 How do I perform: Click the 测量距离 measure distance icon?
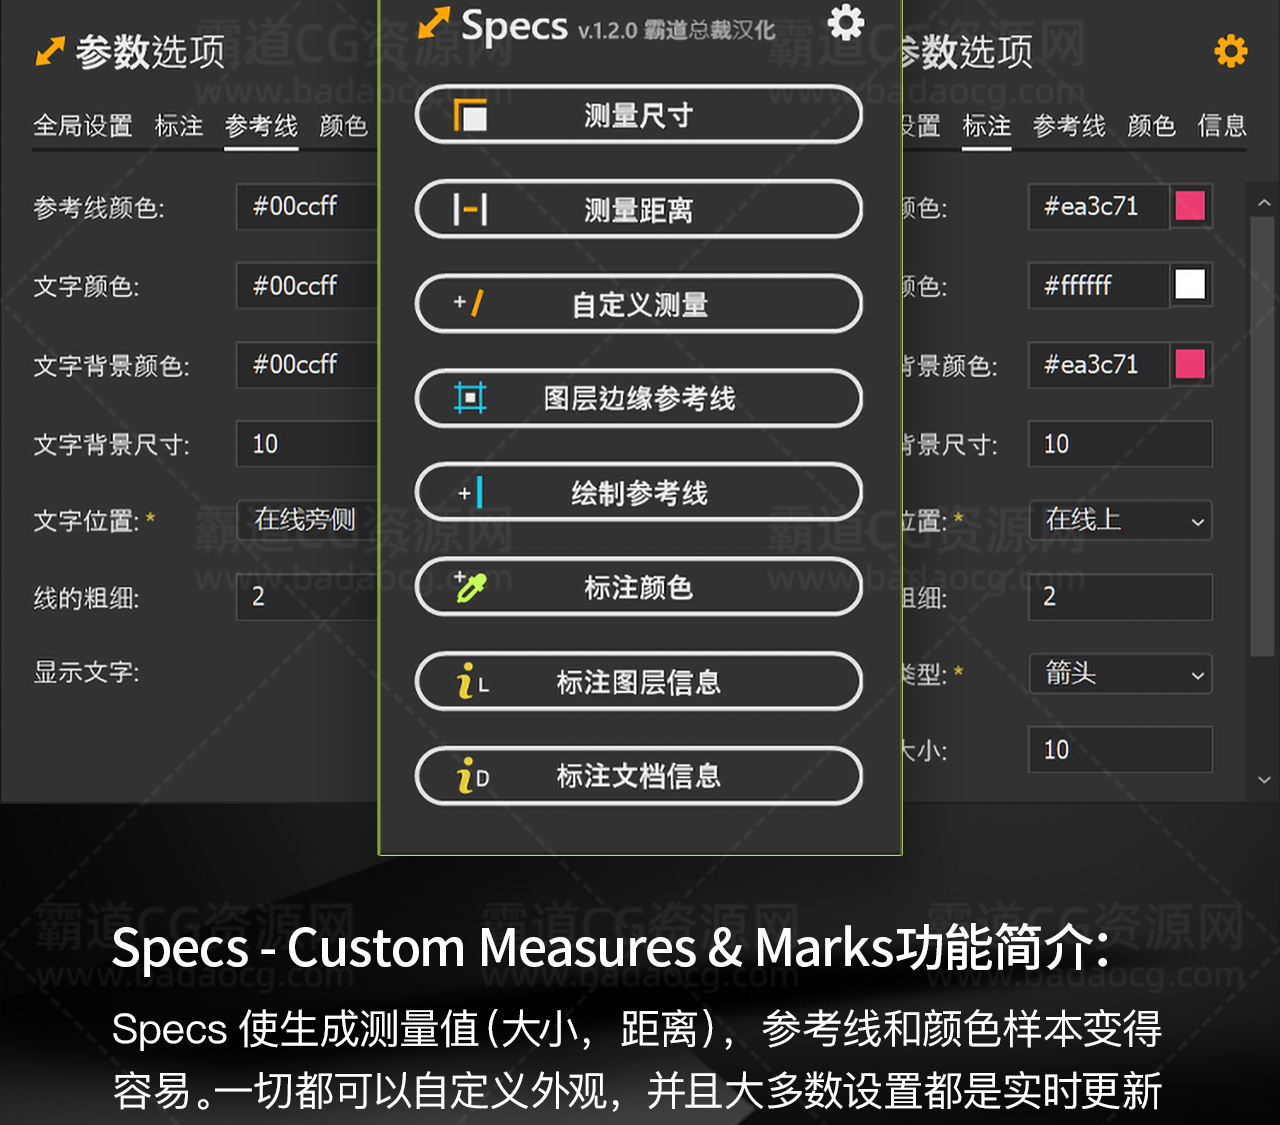click(x=470, y=210)
